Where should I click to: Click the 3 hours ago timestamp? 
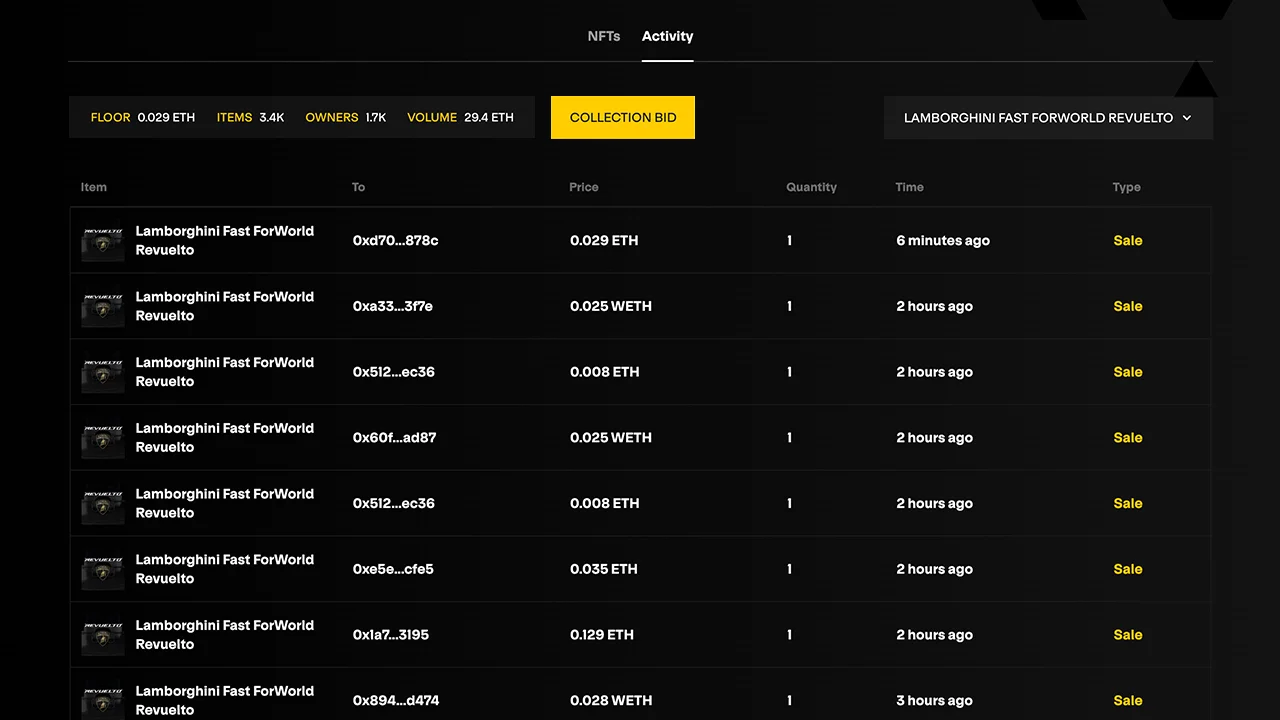pyautogui.click(x=934, y=700)
